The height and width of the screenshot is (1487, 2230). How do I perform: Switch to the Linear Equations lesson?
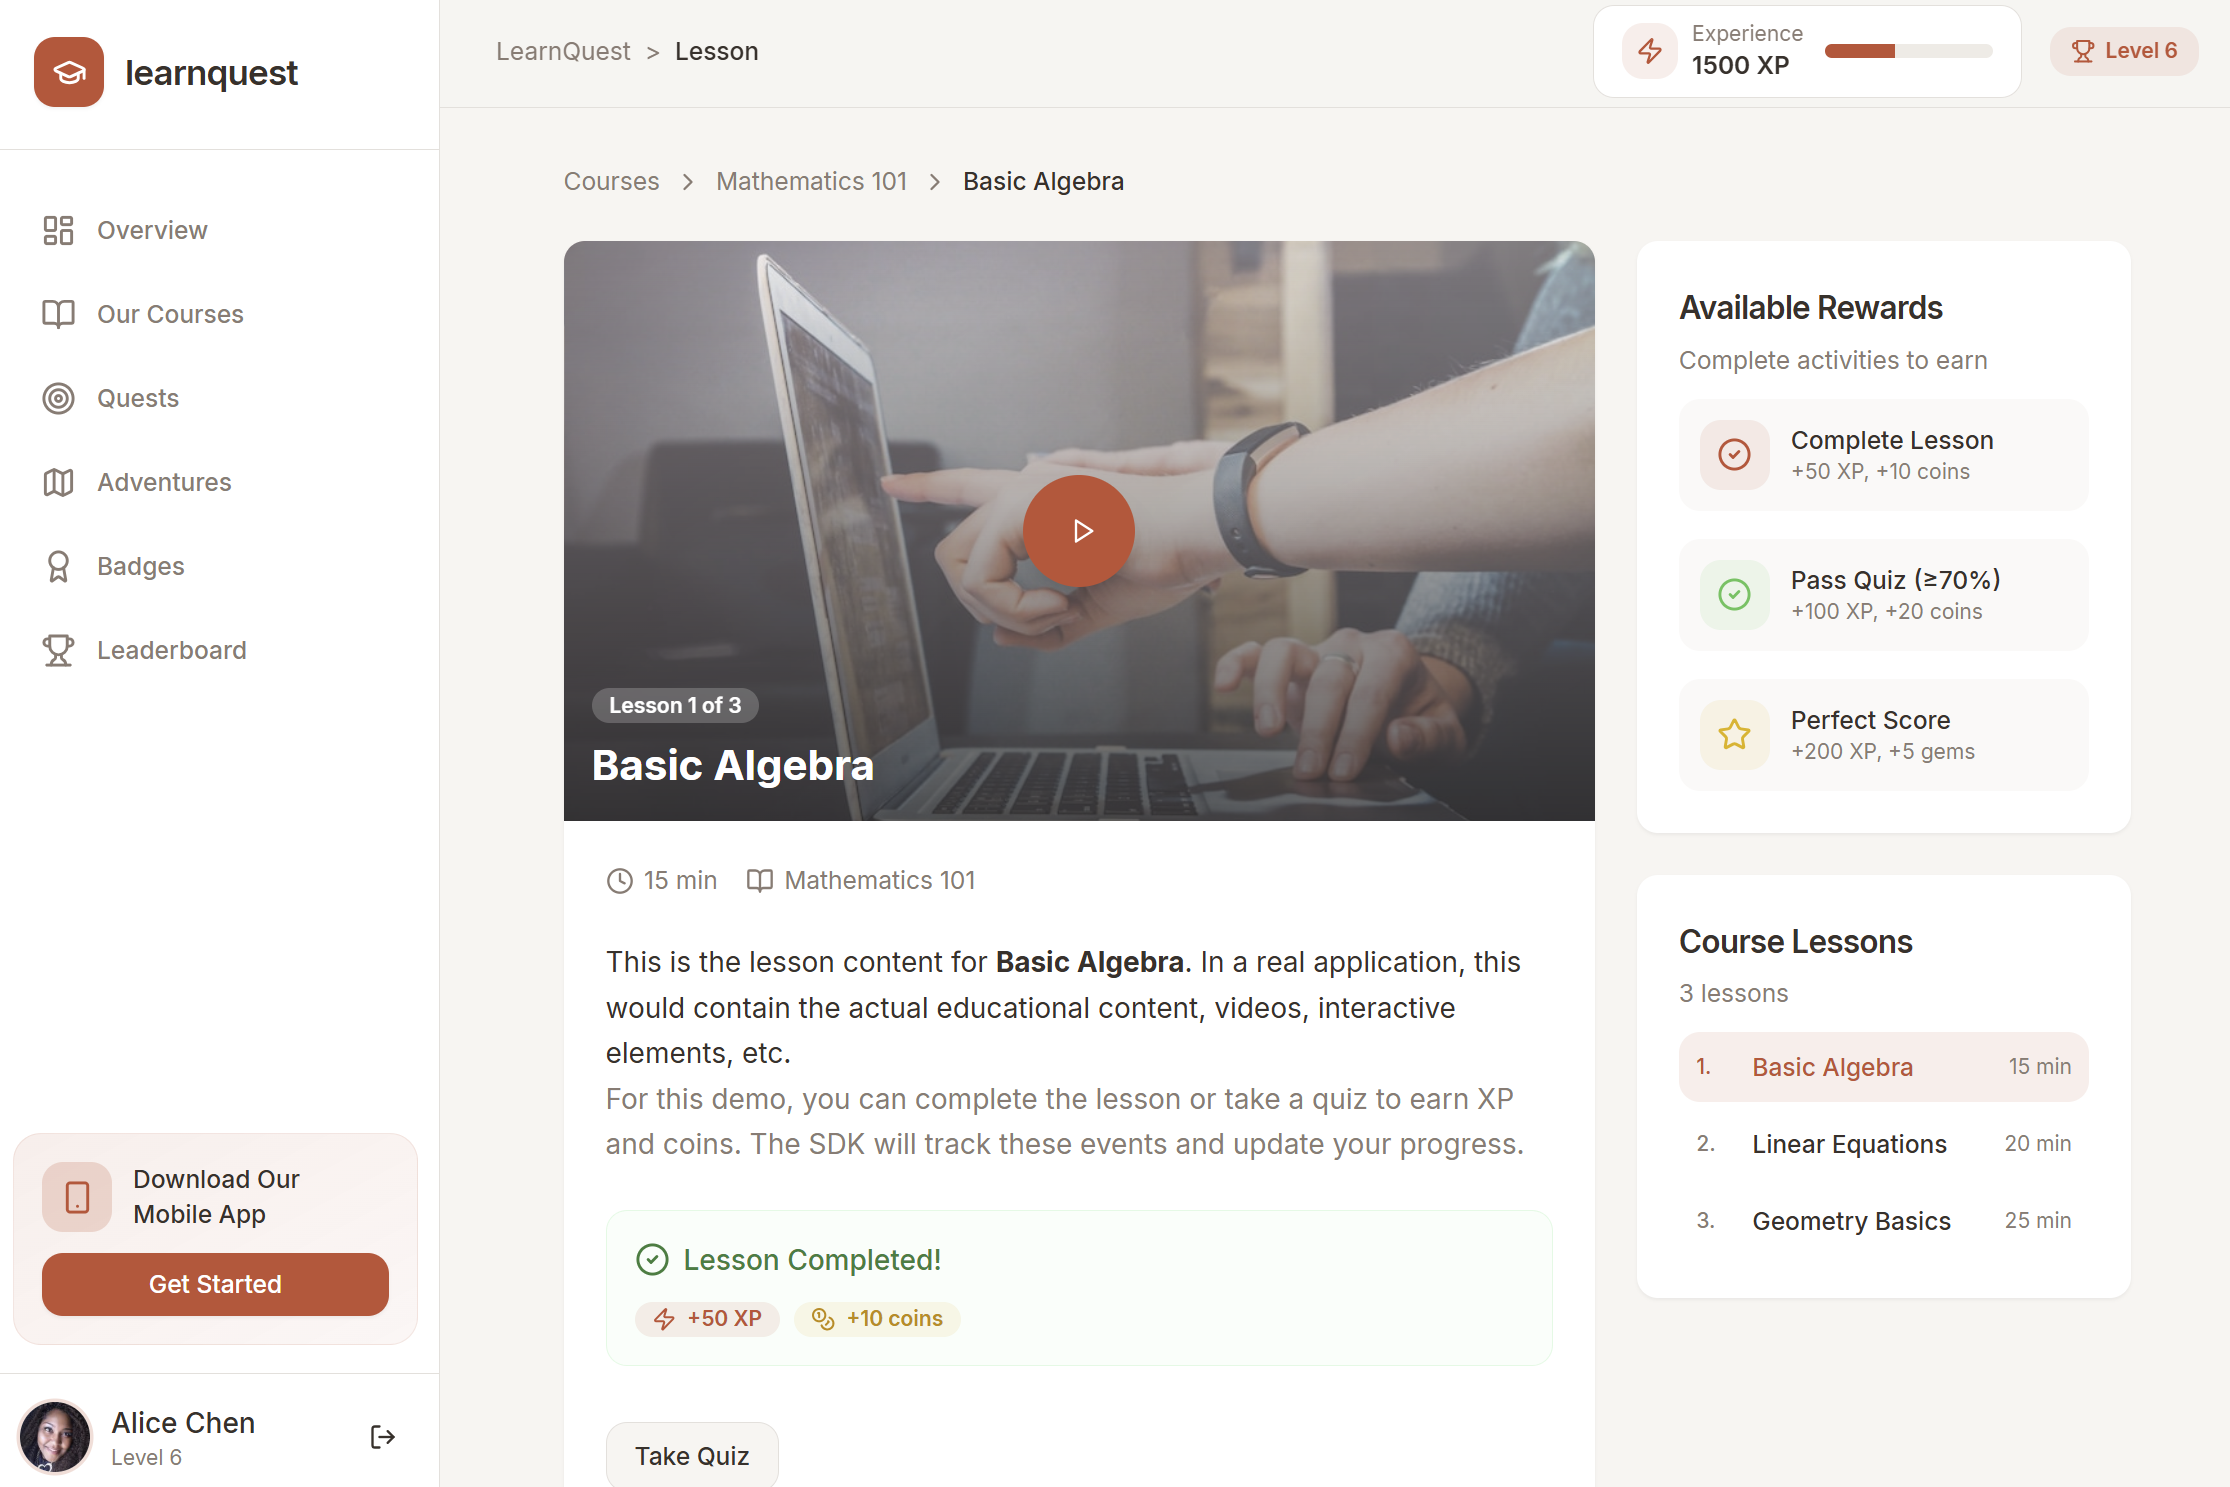1849,1143
